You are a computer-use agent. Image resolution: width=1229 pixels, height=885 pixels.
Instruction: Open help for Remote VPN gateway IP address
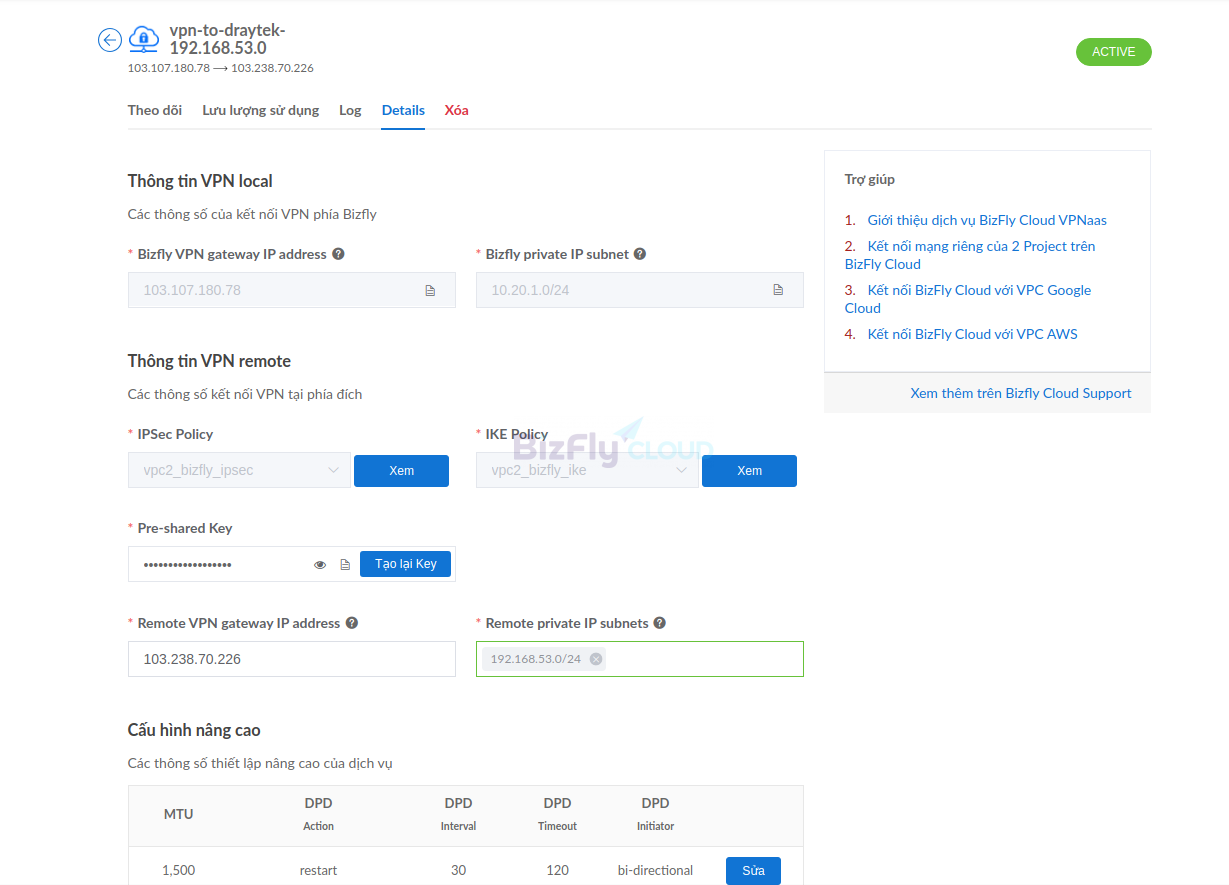[x=352, y=623]
